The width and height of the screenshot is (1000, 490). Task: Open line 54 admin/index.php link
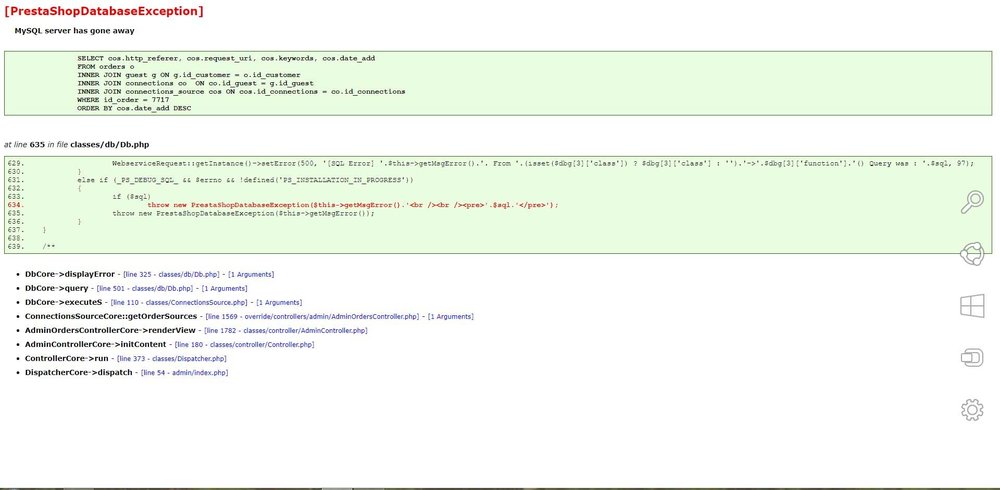click(x=184, y=373)
